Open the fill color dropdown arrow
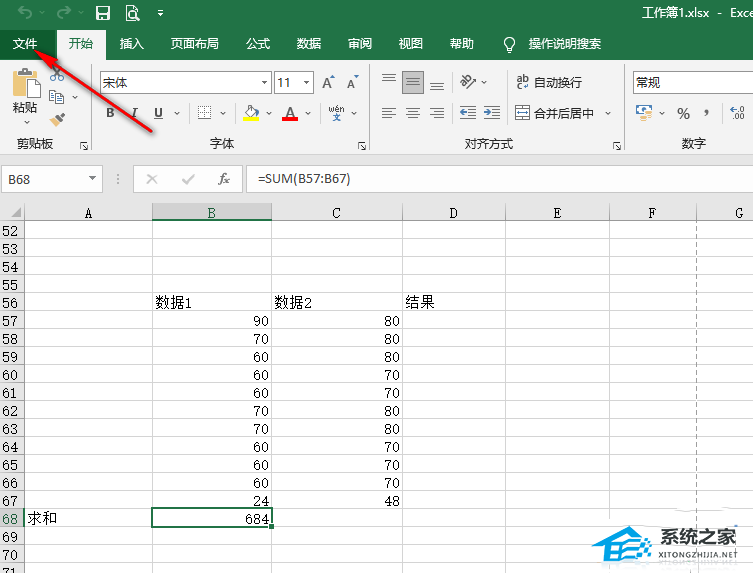This screenshot has width=753, height=573. click(x=269, y=113)
